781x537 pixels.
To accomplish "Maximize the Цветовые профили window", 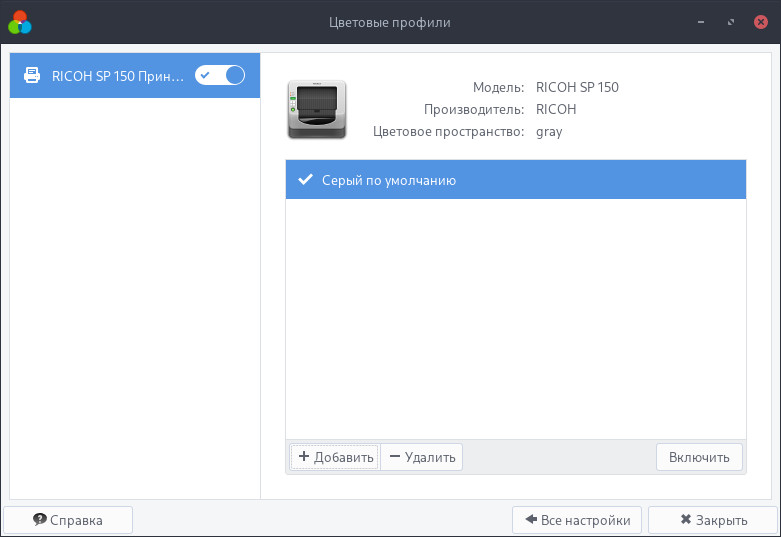I will coord(731,22).
